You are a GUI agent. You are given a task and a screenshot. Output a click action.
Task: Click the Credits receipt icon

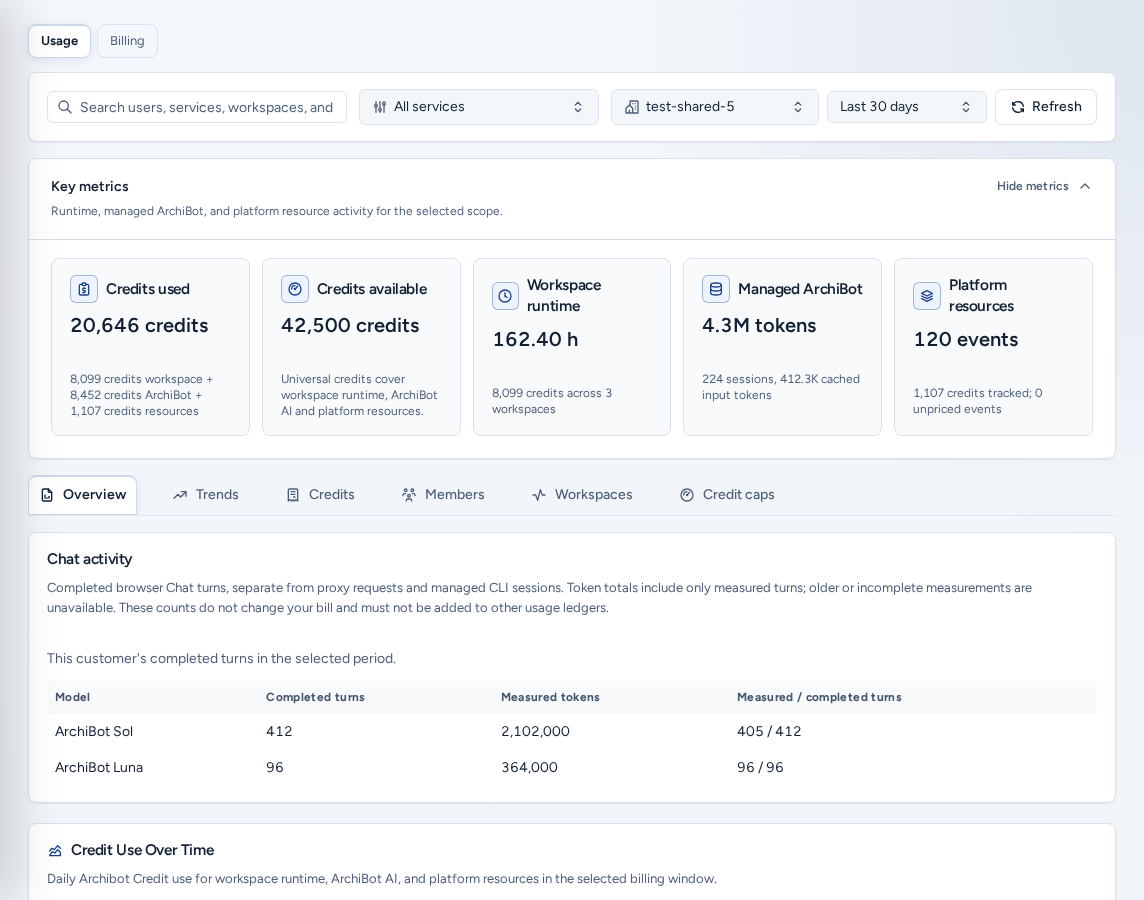(293, 495)
